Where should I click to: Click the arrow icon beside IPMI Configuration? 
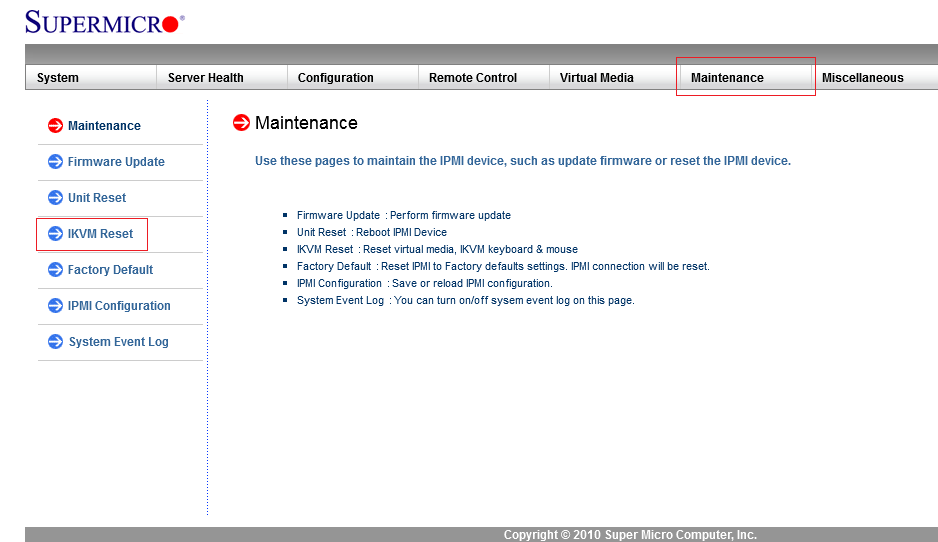[x=55, y=306]
